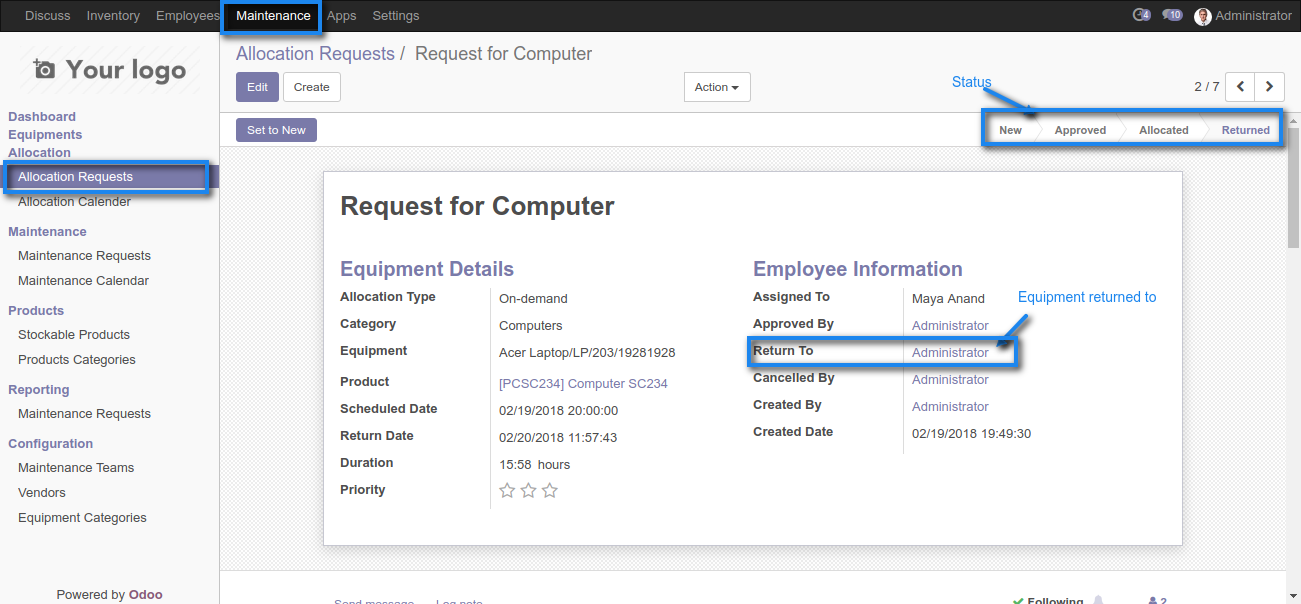Screen dimensions: 1301x604
Task: Select the Allocated status stage
Action: coord(1164,130)
